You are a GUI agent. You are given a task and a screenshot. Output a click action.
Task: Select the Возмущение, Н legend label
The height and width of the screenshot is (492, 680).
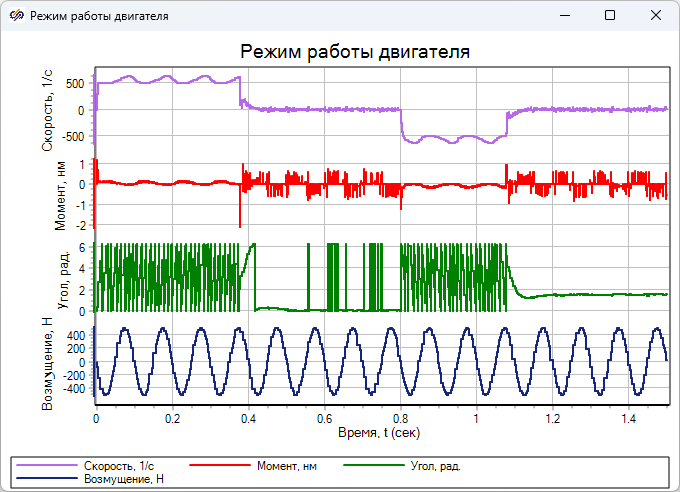[x=125, y=479]
